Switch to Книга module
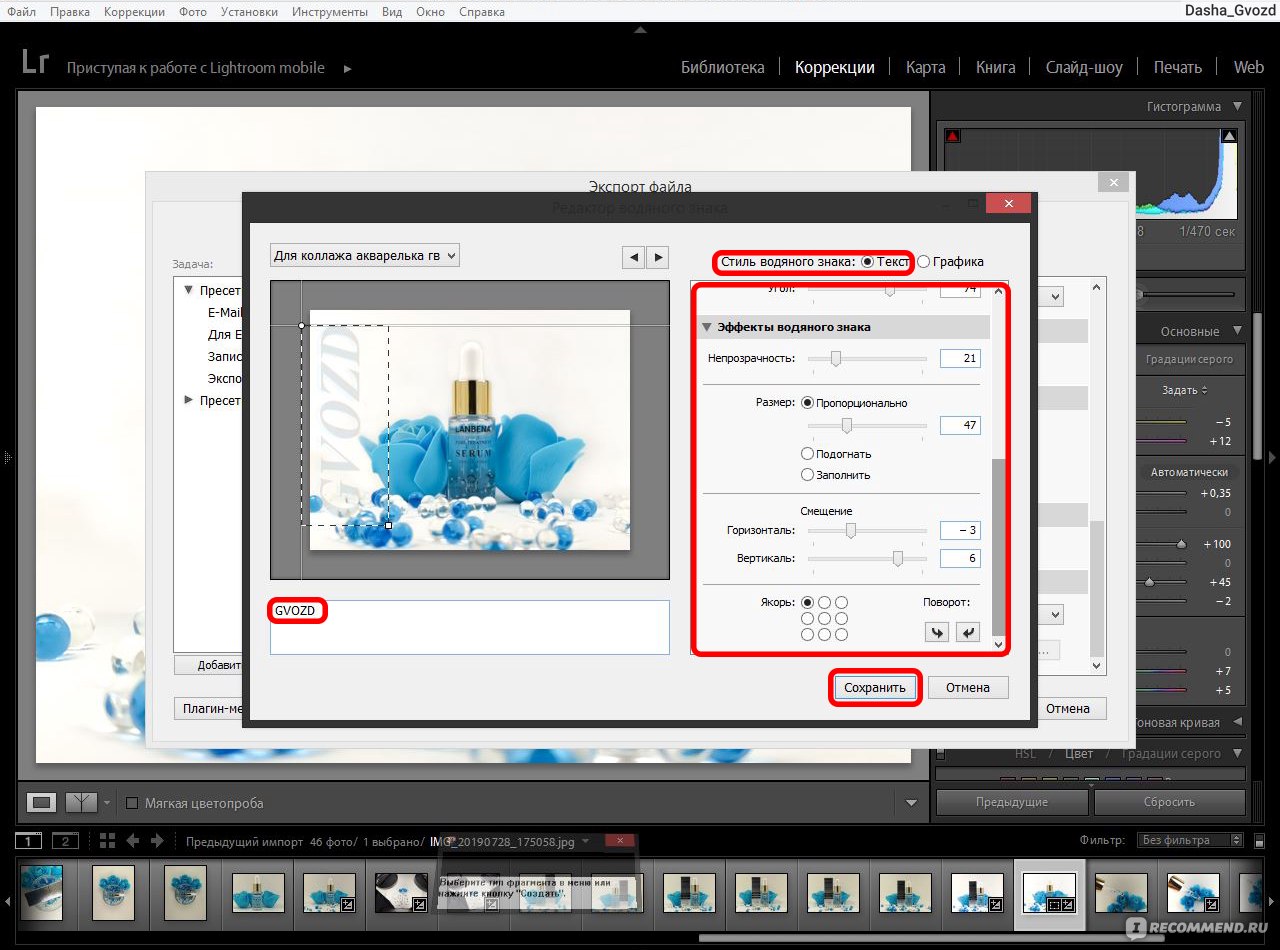The height and width of the screenshot is (950, 1280). [x=995, y=67]
